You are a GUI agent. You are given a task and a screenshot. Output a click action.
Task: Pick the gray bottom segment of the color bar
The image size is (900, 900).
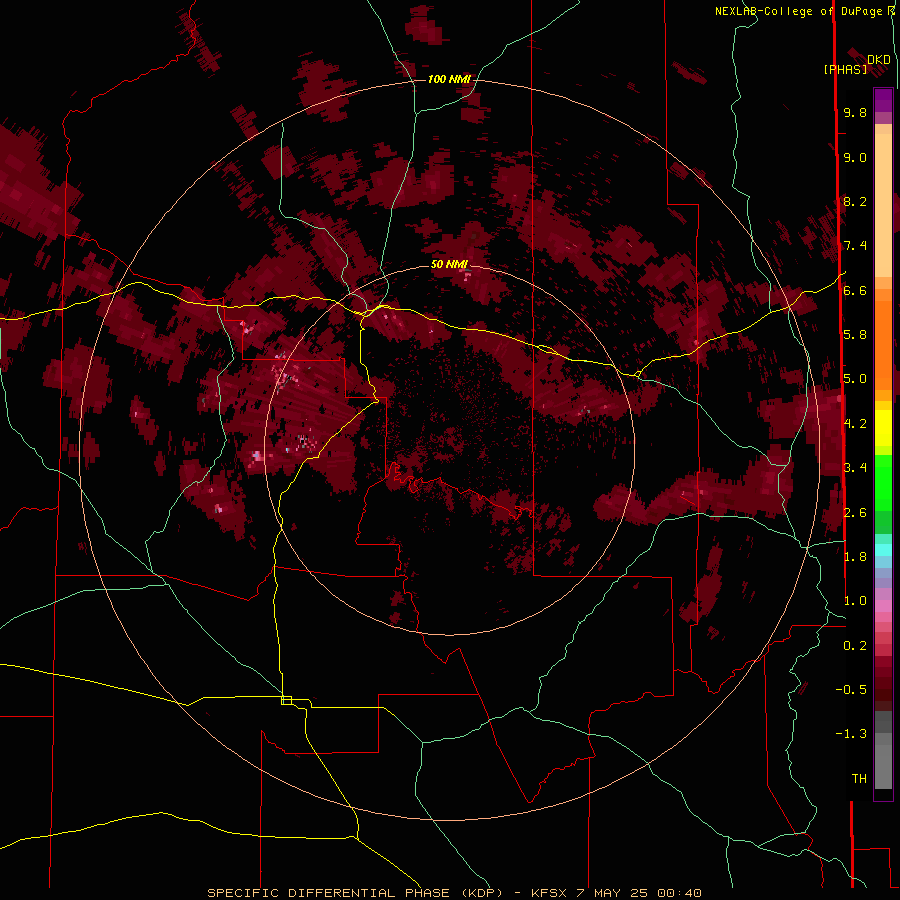pos(883,761)
